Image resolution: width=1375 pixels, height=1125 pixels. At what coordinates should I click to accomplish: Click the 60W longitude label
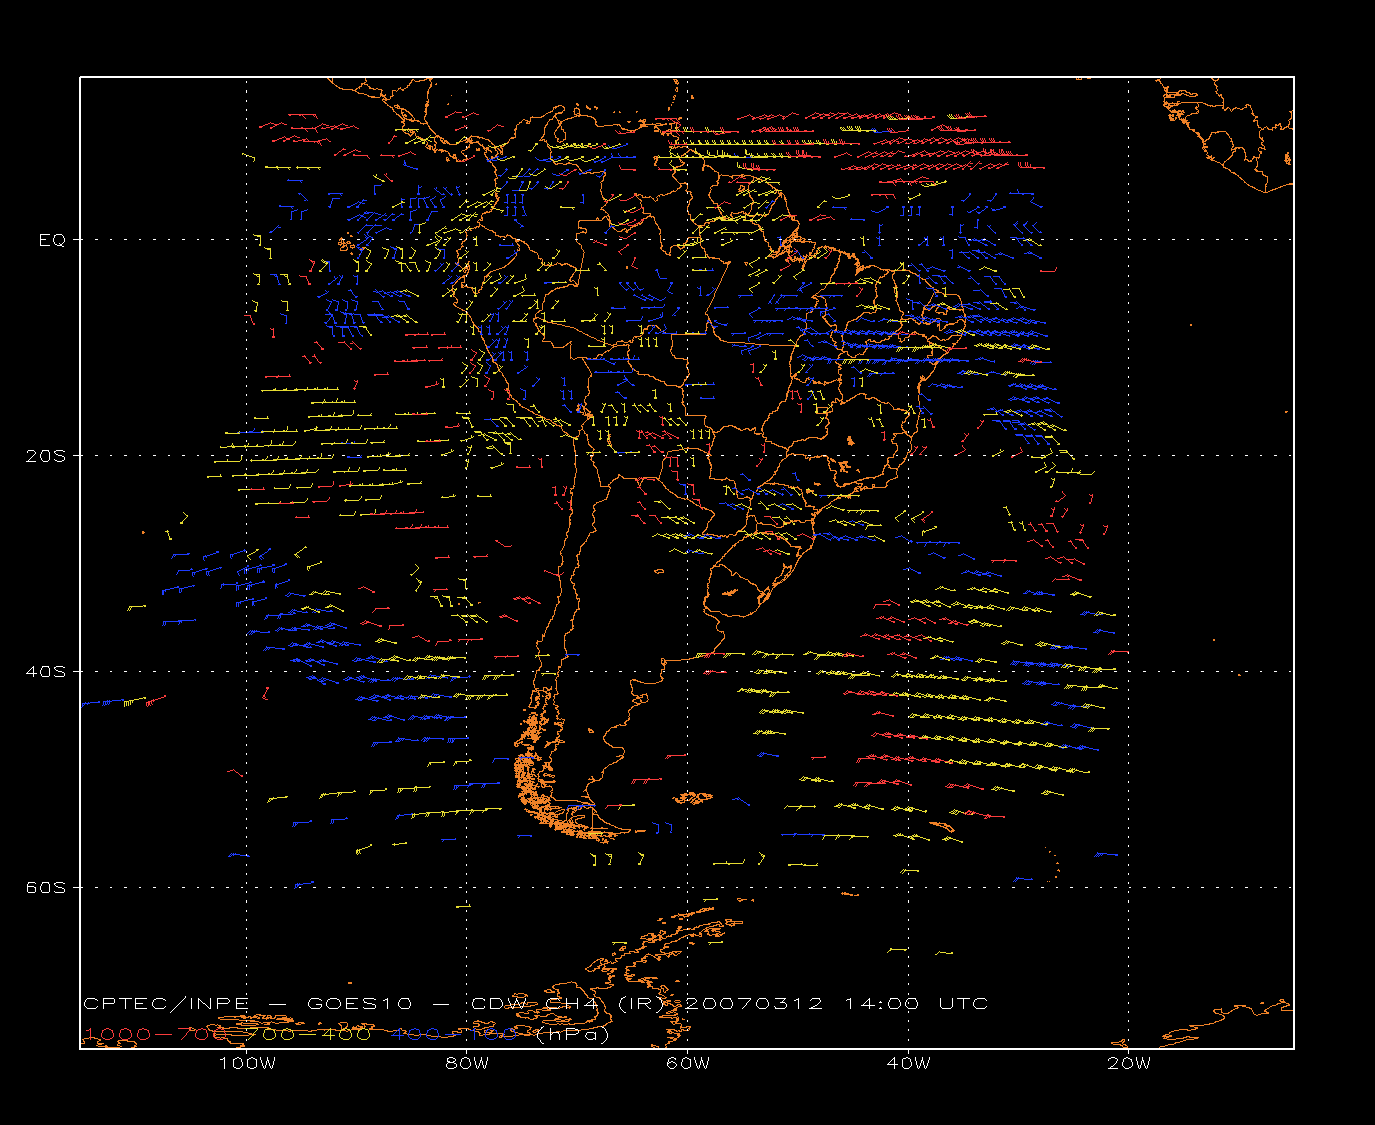point(688,1064)
